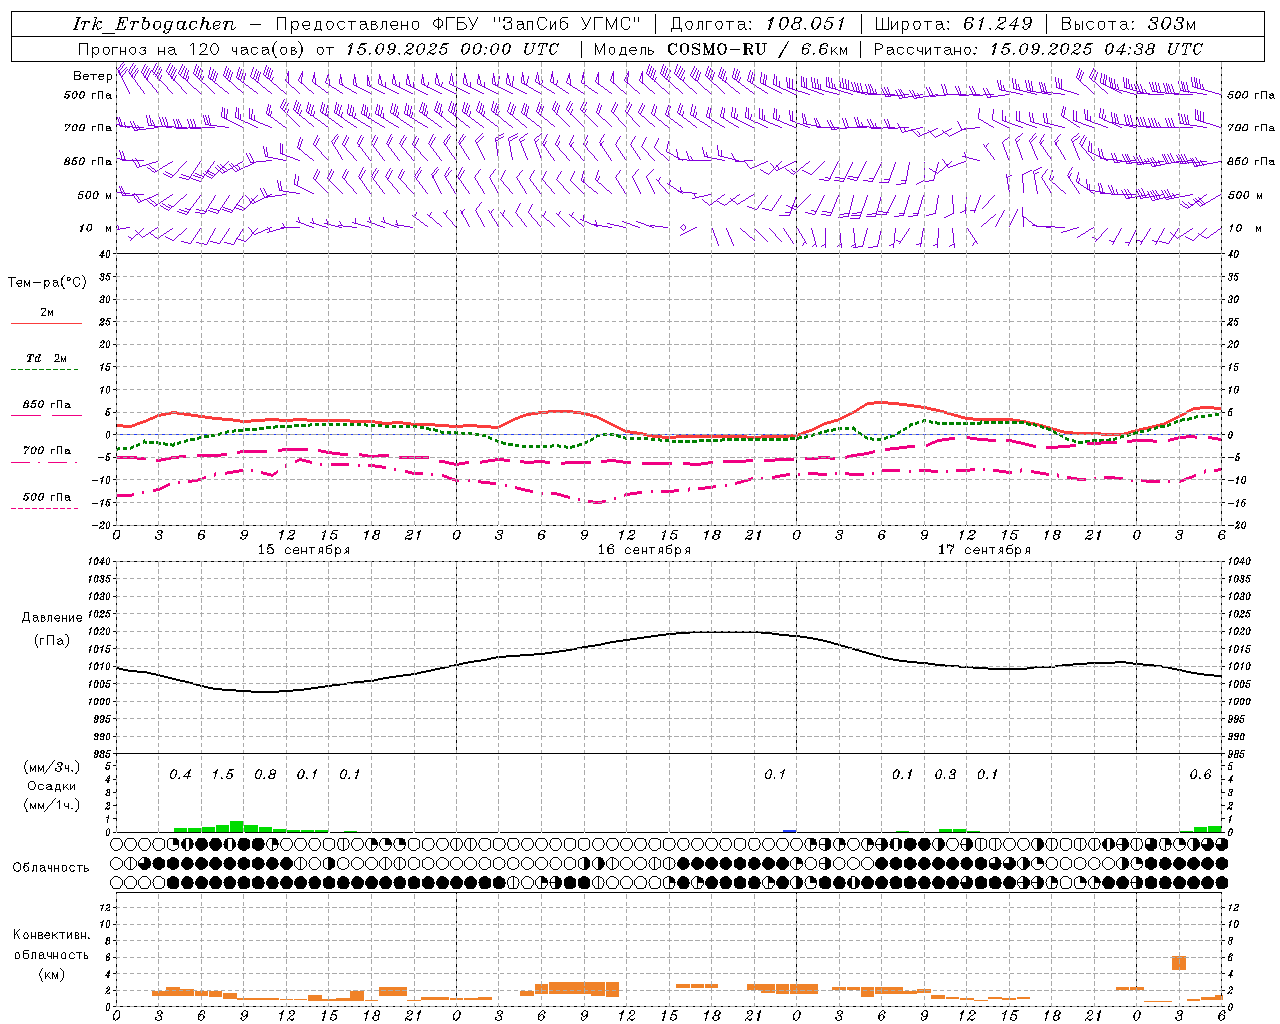The width and height of the screenshot is (1280, 1024).
Task: Click the 'Давление' pressure panel label
Action: point(52,618)
